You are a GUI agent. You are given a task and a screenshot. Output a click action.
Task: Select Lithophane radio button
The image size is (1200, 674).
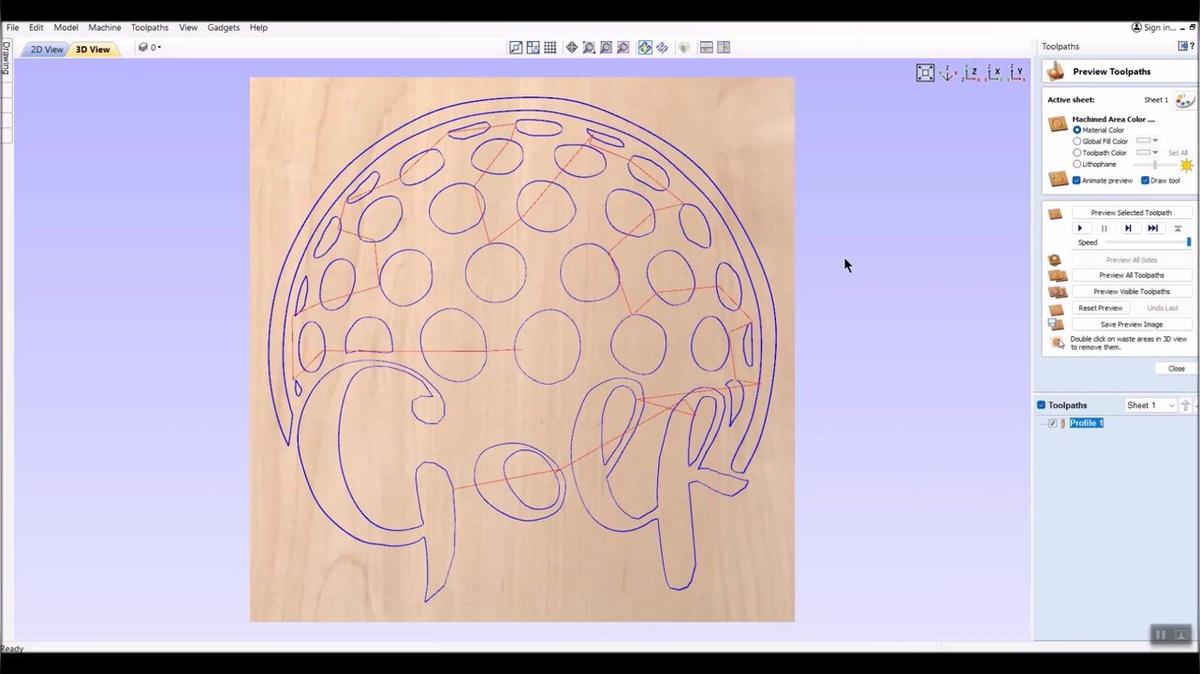1077,164
